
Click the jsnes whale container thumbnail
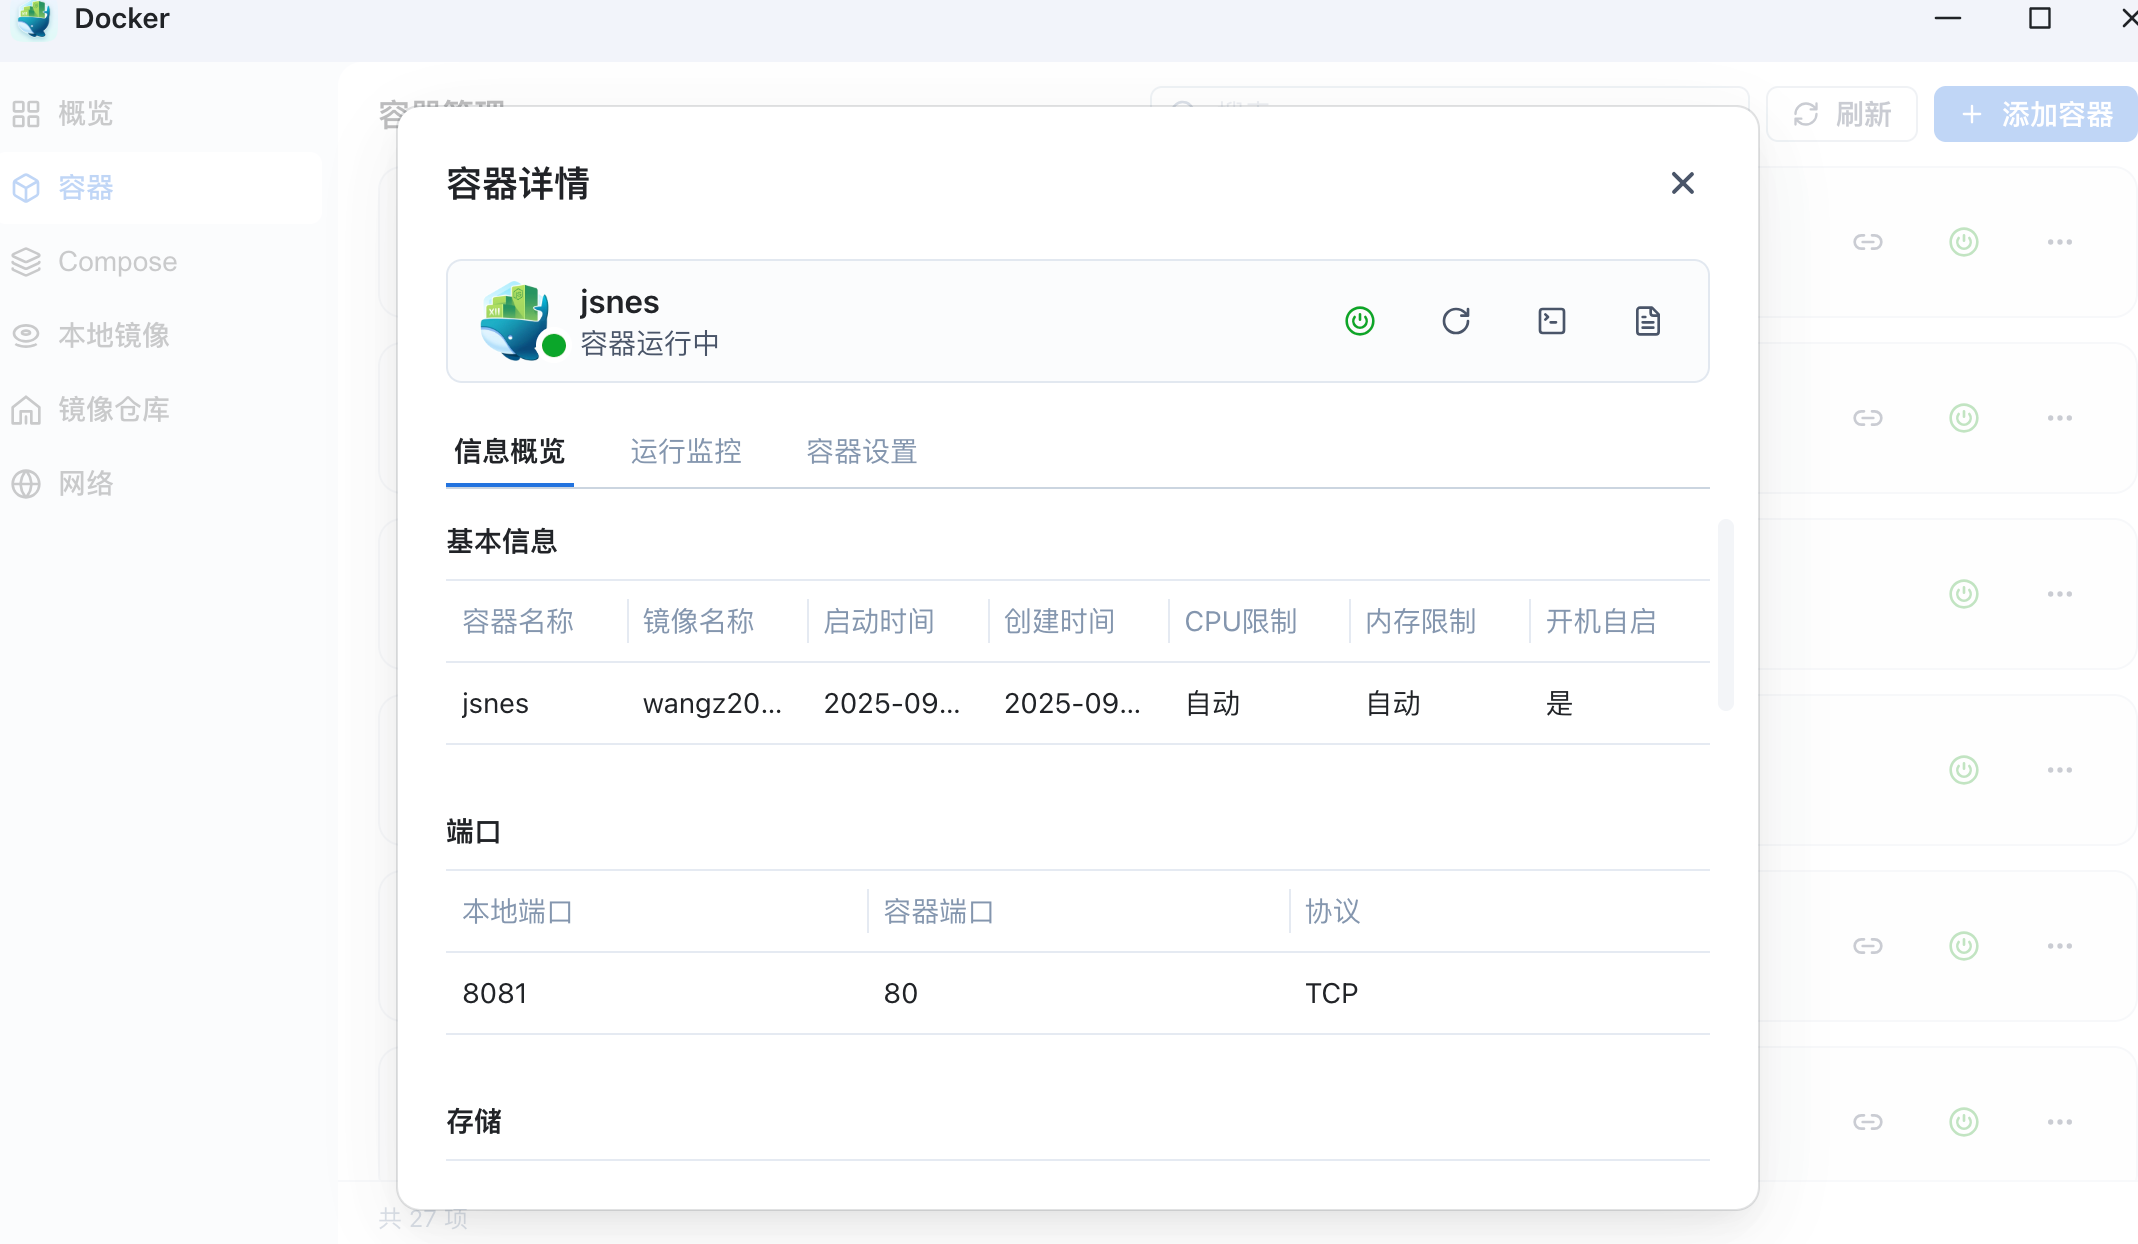pos(514,320)
